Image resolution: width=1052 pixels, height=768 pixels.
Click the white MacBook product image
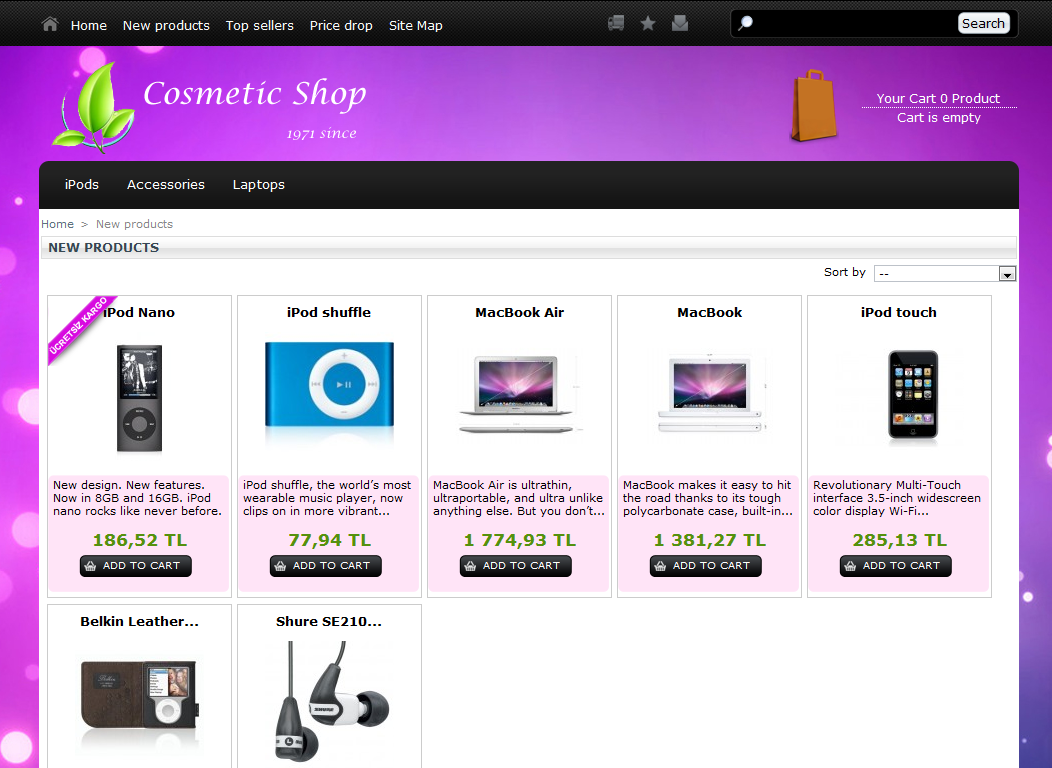711,393
